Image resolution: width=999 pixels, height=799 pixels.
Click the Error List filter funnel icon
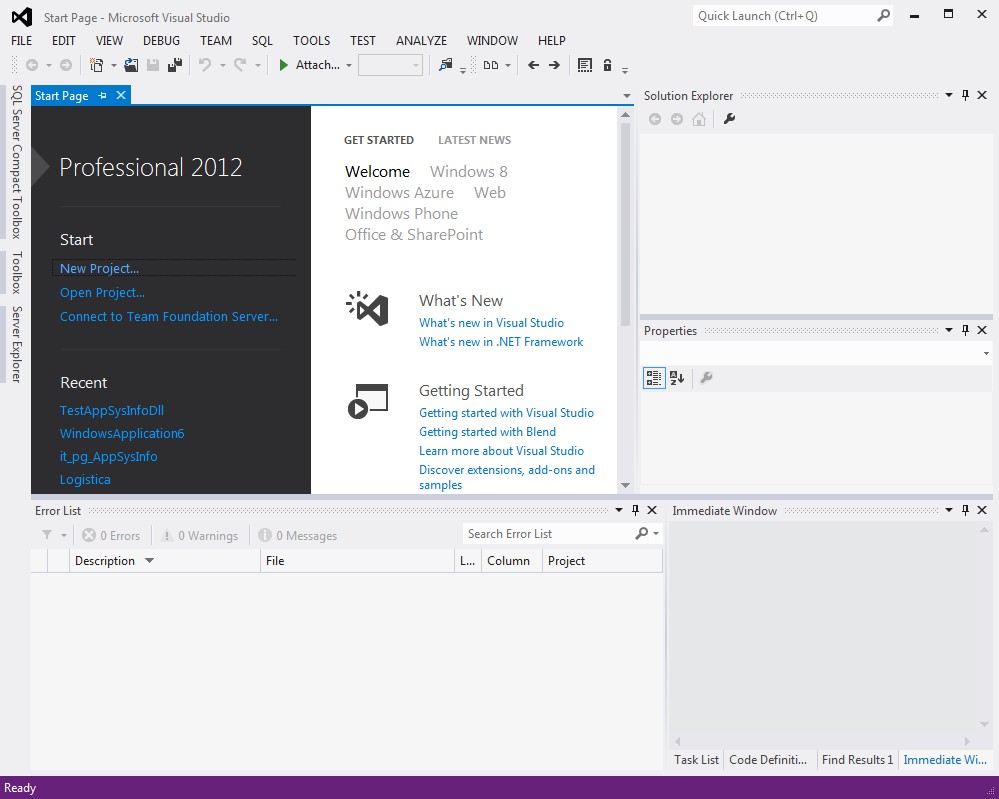tap(47, 535)
